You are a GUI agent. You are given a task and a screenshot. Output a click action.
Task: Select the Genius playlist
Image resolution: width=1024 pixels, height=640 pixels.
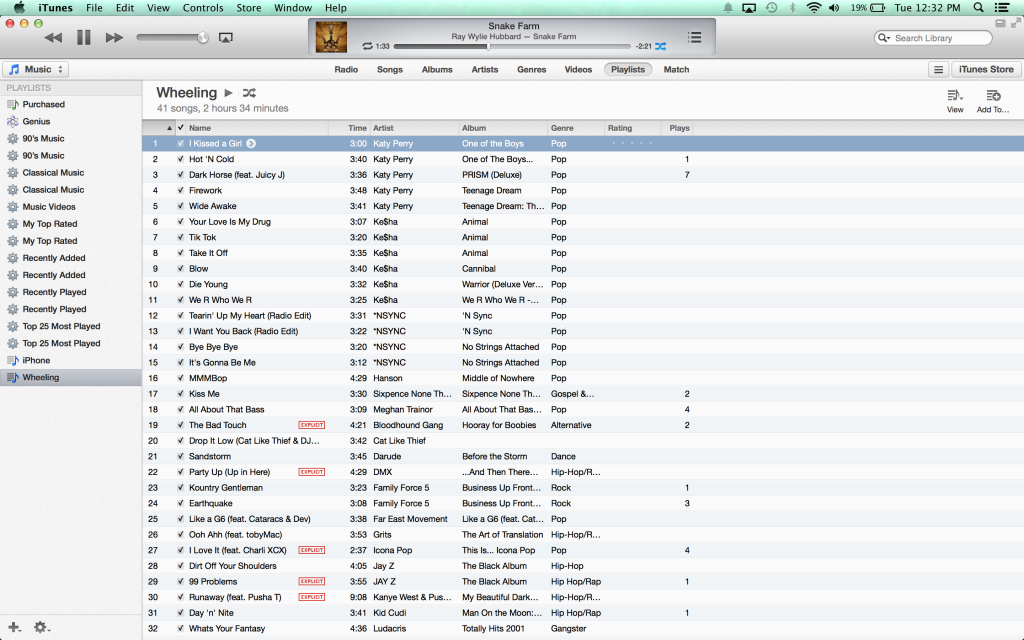click(71, 121)
